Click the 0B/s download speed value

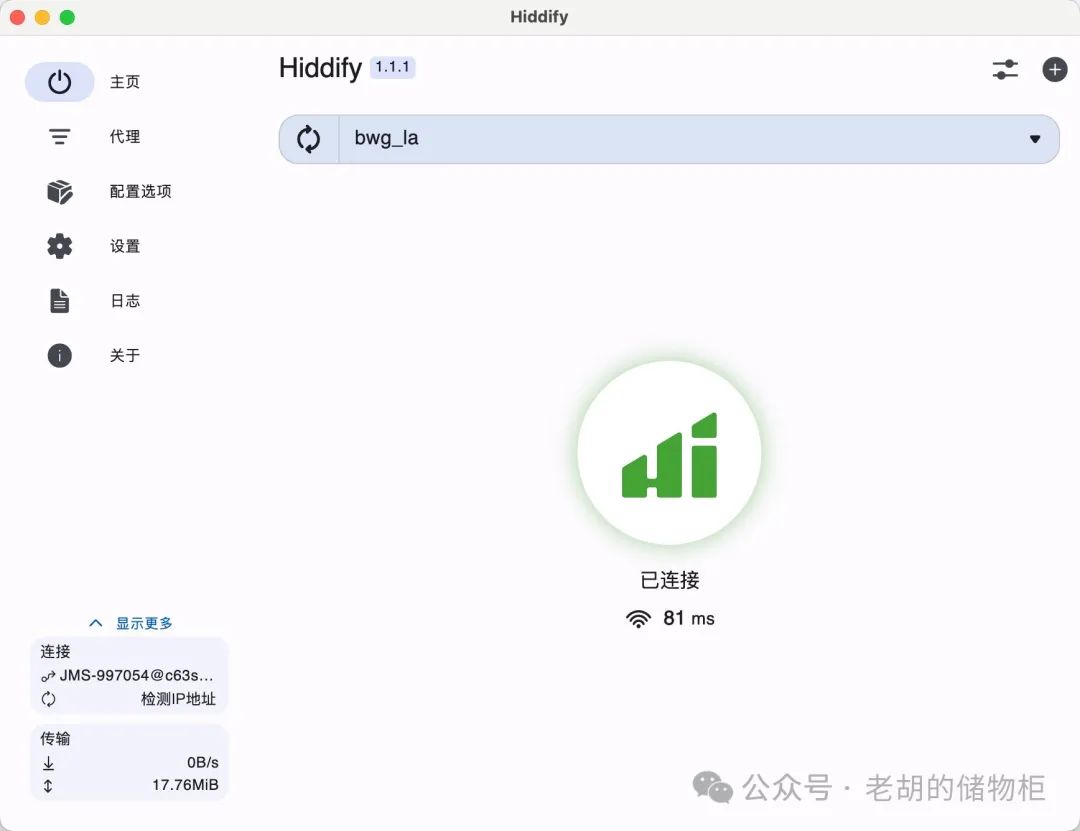tap(202, 762)
